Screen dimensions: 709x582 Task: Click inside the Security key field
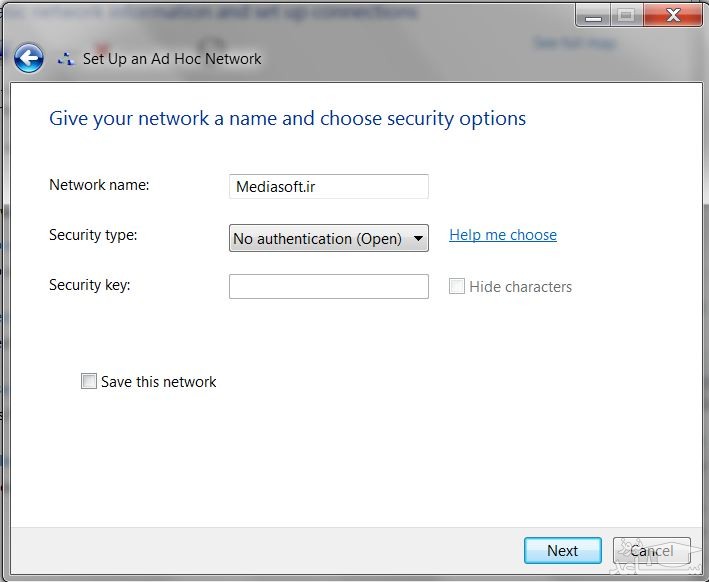(328, 286)
